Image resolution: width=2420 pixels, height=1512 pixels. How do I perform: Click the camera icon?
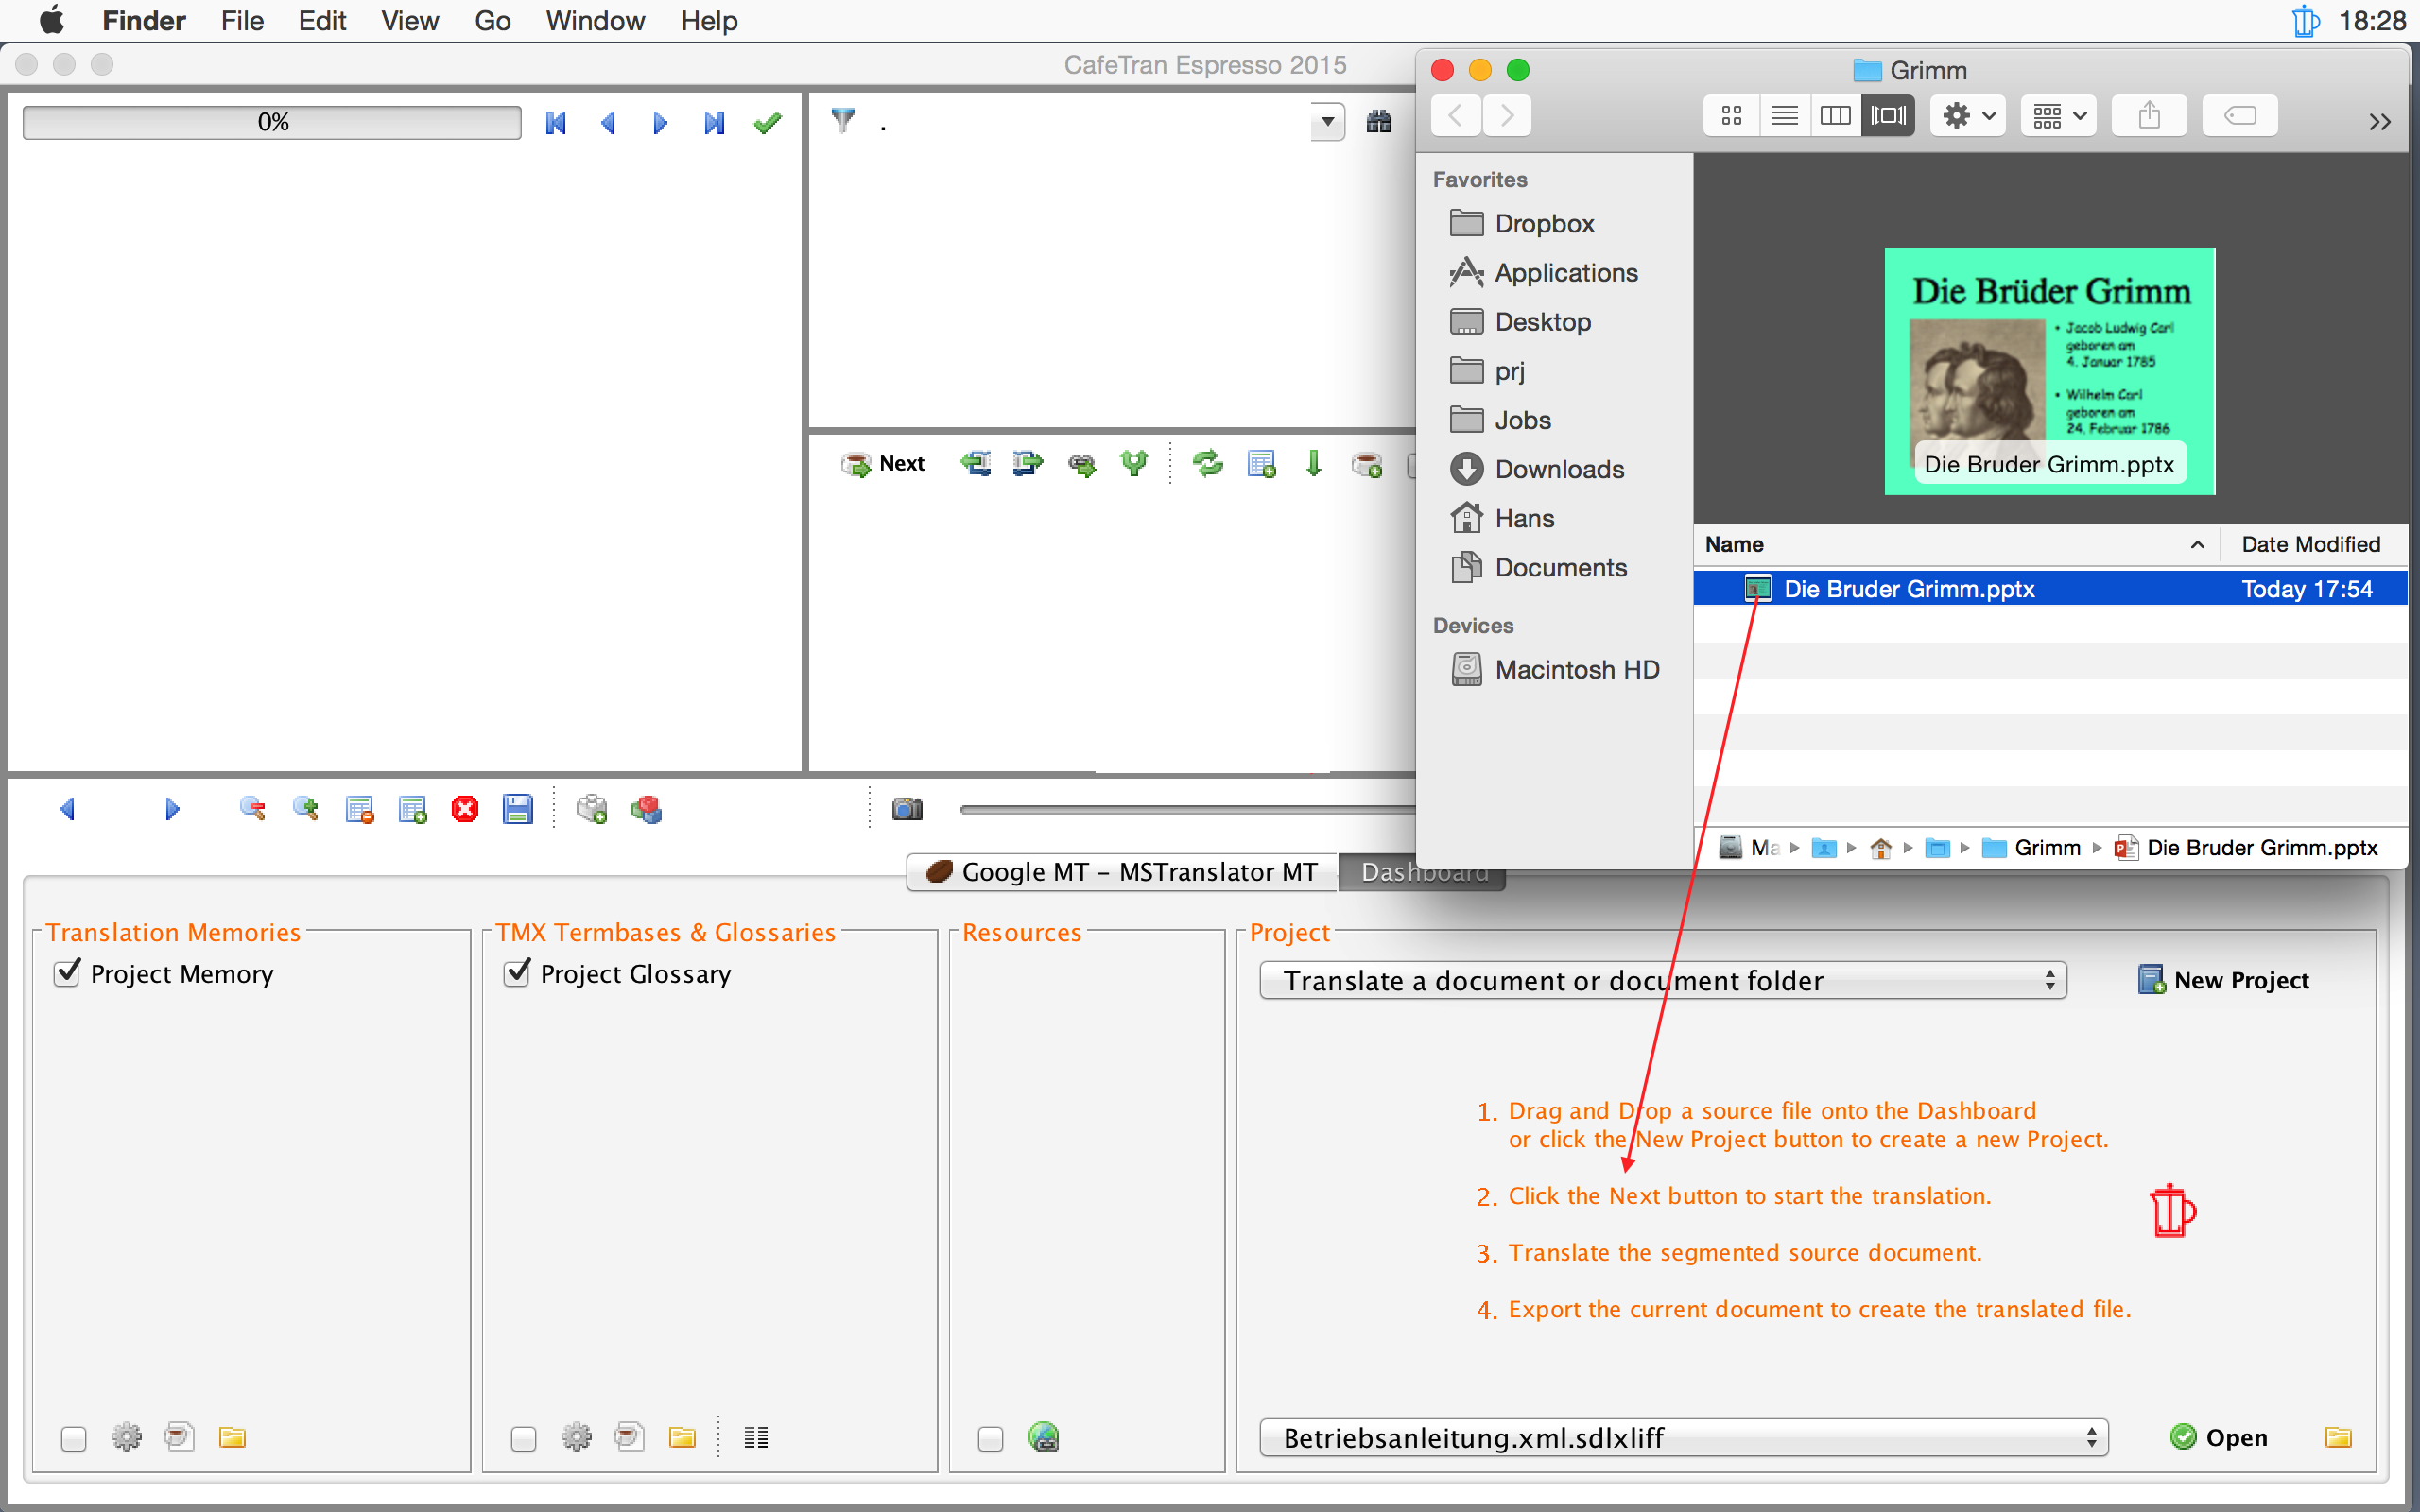click(907, 809)
